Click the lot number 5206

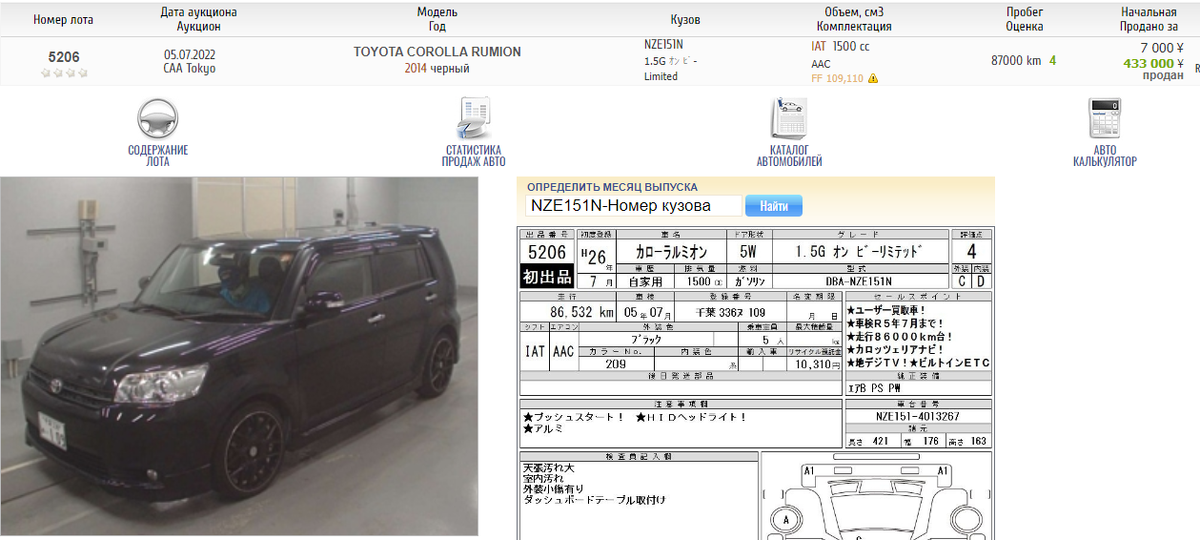click(64, 57)
